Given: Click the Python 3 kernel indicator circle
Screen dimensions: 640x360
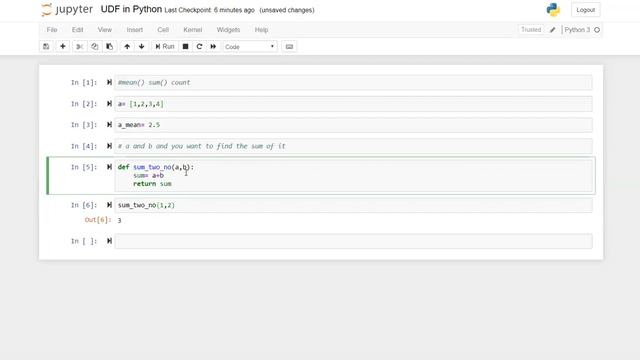Looking at the screenshot, I should pos(597,30).
